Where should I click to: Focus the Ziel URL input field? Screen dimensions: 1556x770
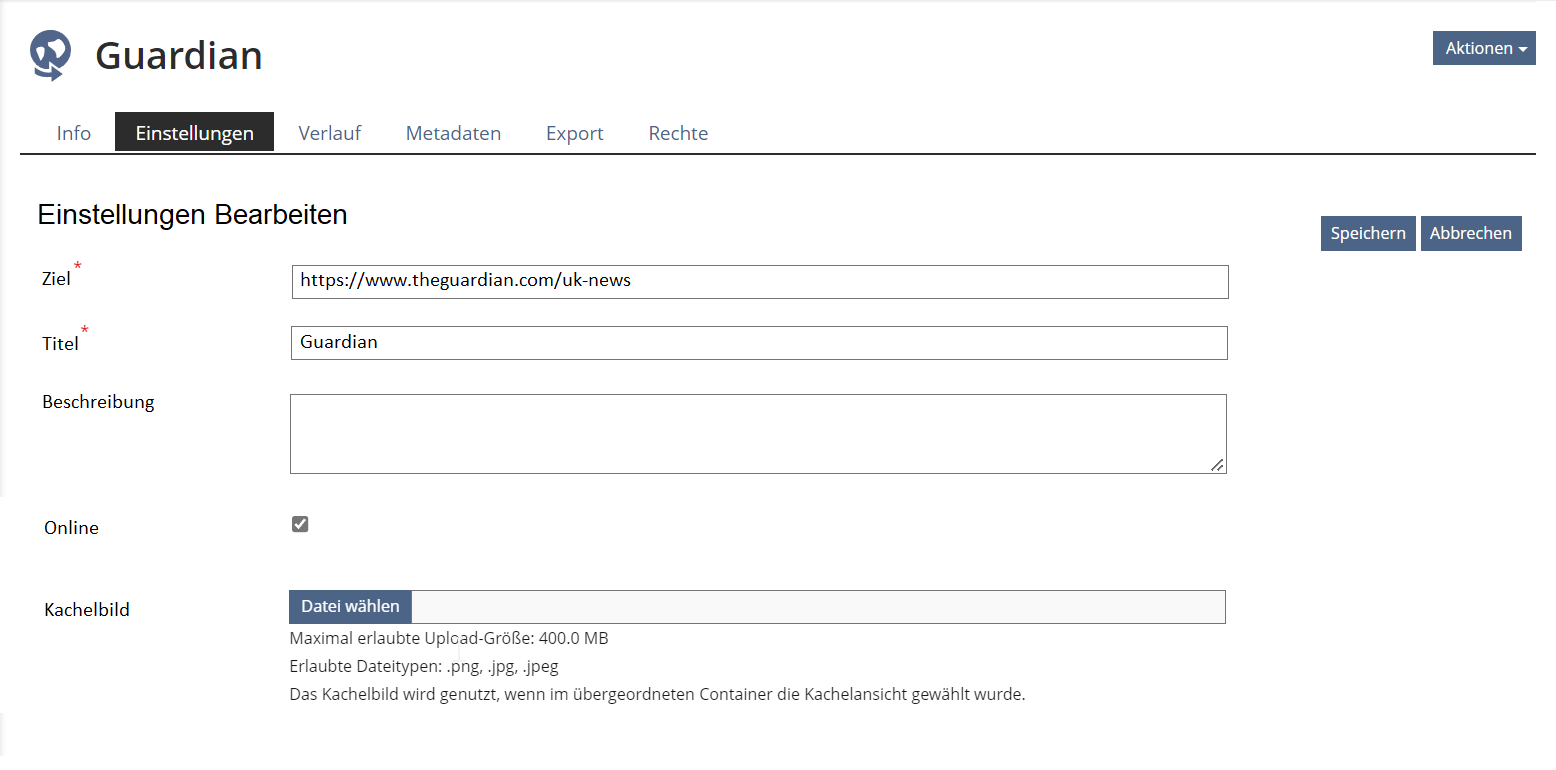760,282
